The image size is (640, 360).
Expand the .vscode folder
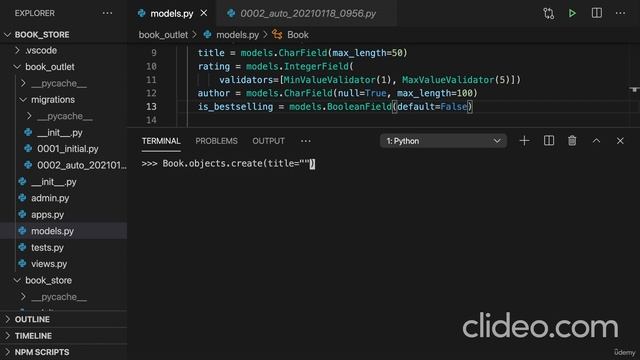coord(17,50)
